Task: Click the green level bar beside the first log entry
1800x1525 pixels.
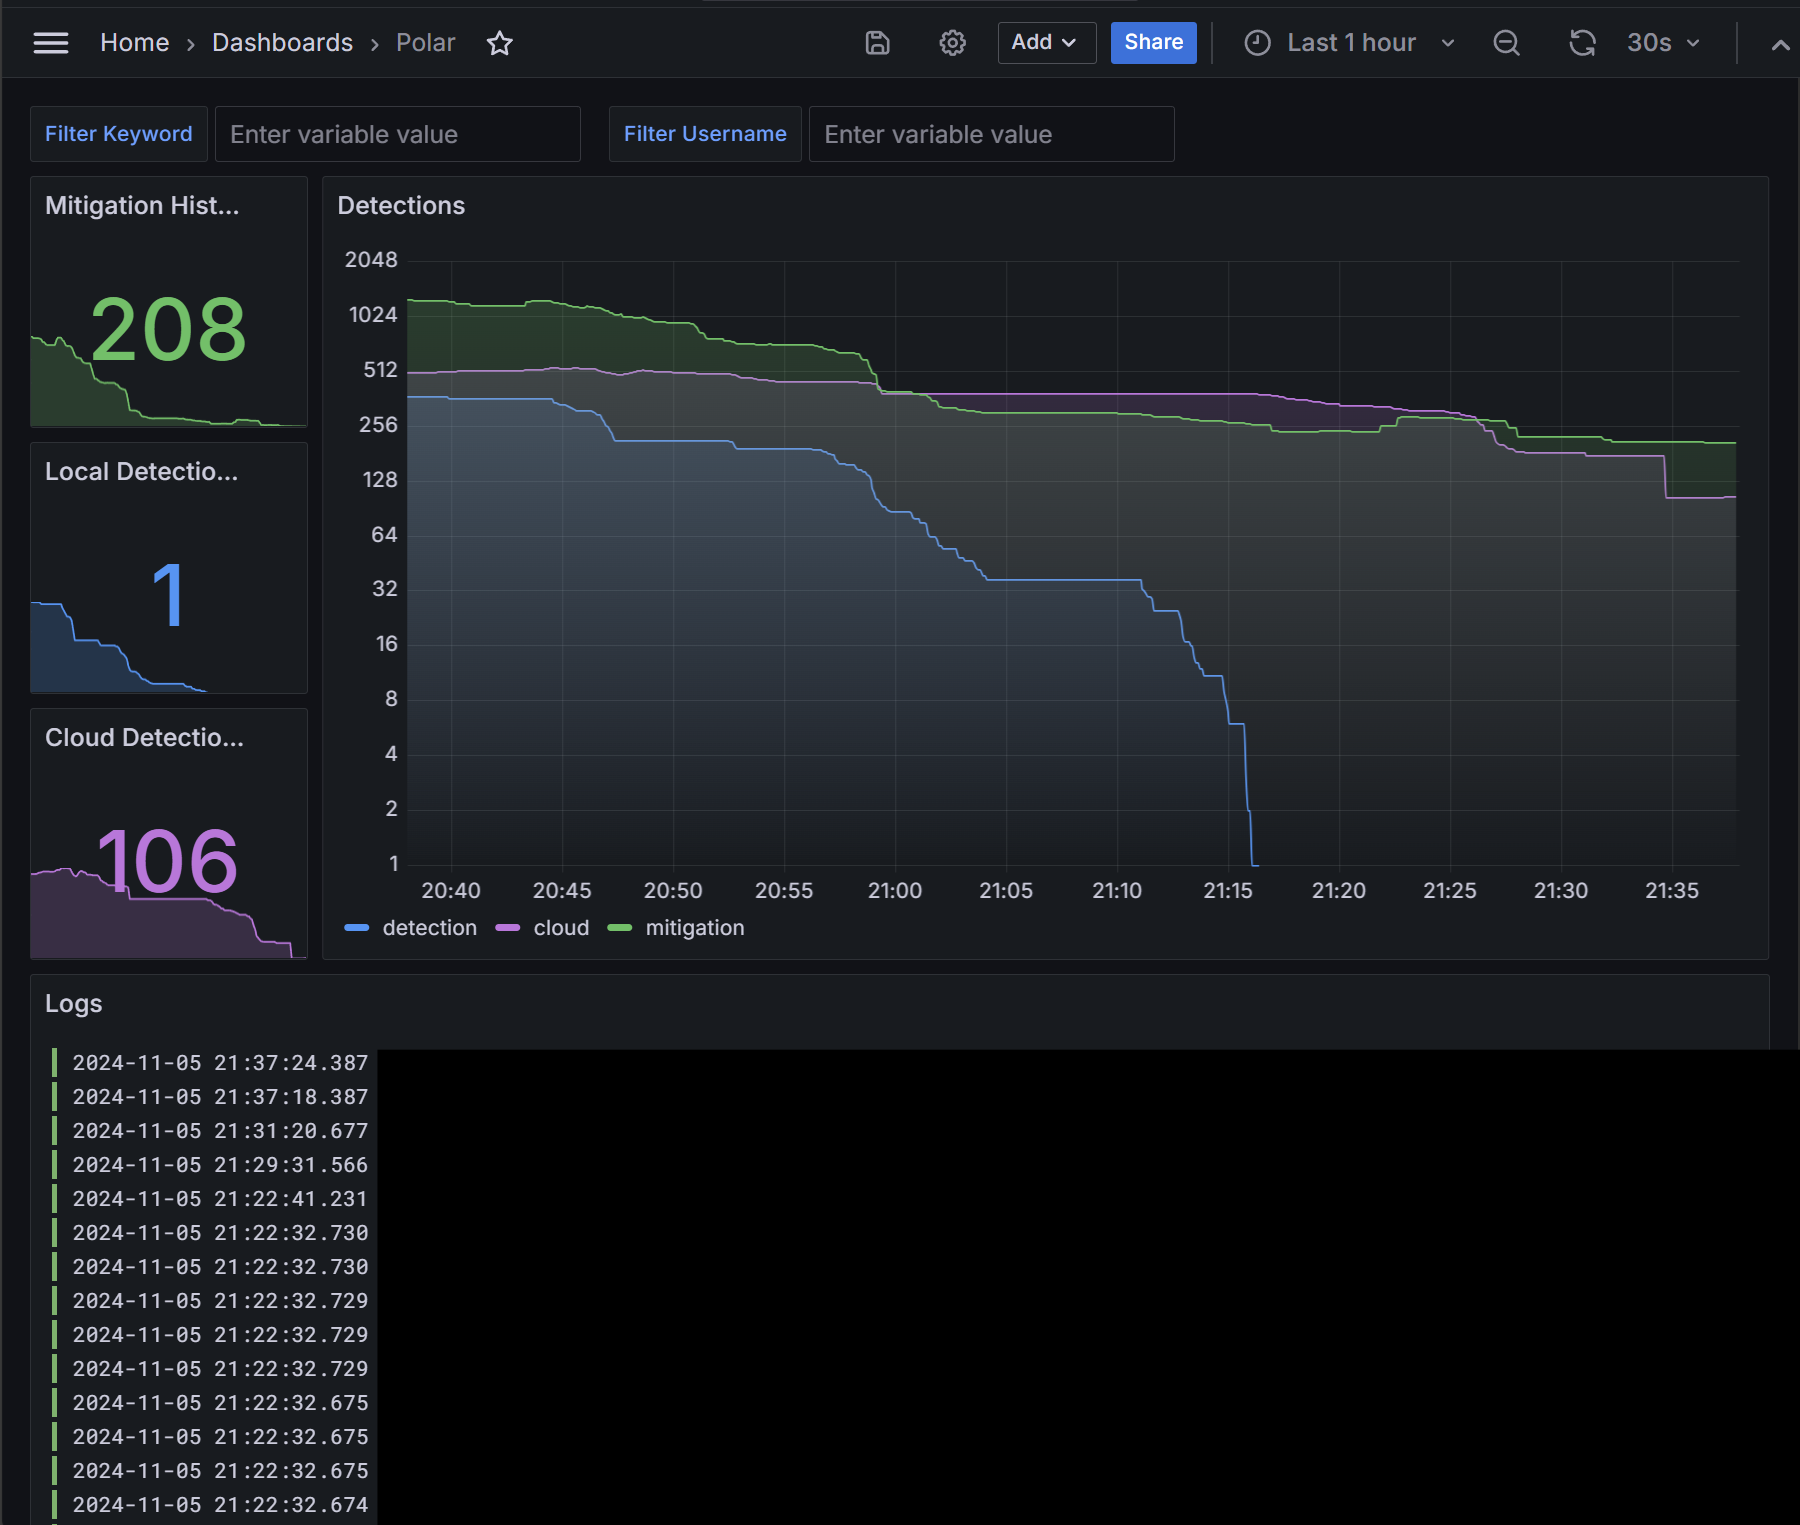Action: (54, 1062)
